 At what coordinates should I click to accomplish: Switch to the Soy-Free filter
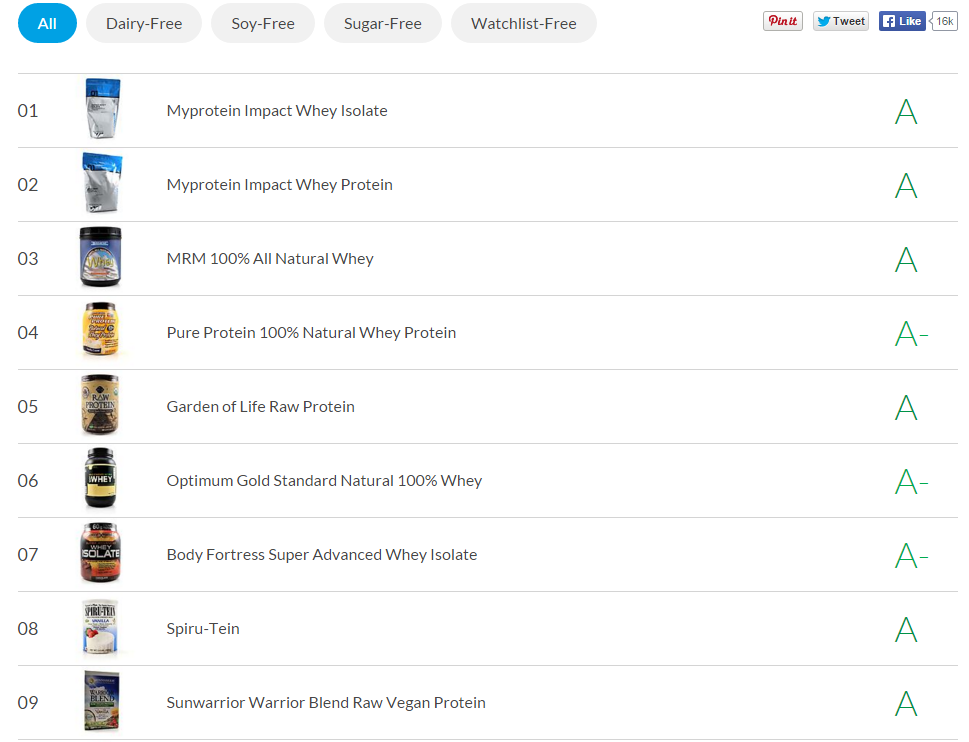pos(263,23)
